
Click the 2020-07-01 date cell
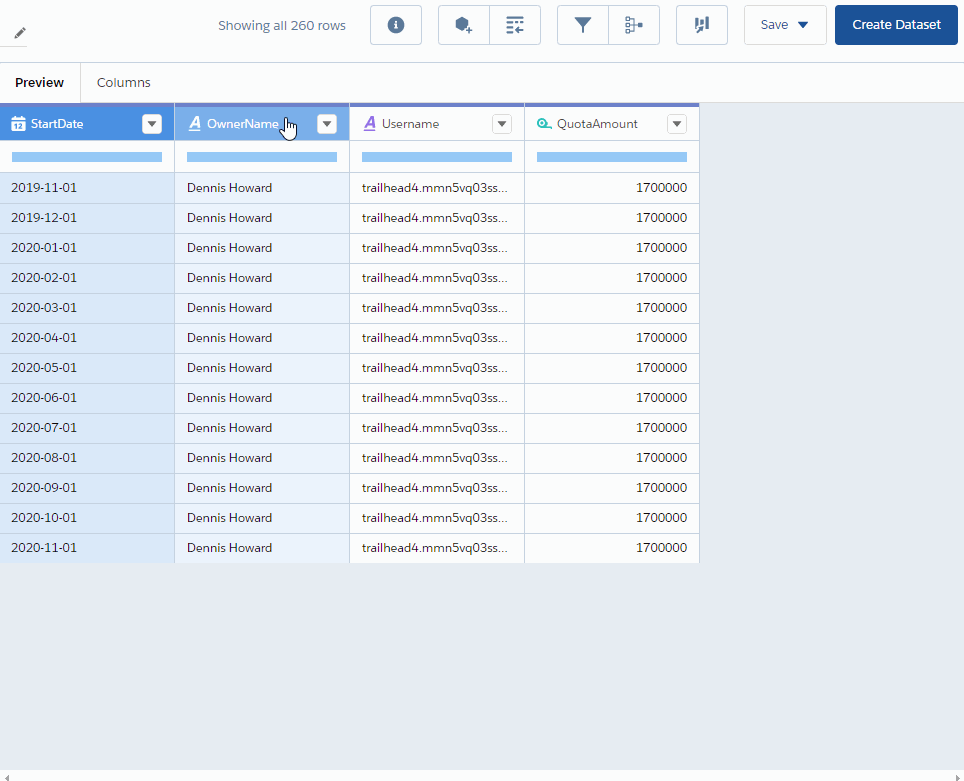(87, 427)
